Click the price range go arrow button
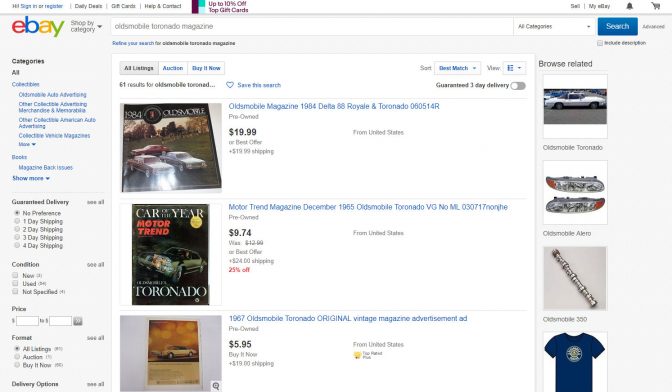The width and height of the screenshot is (672, 392). [x=78, y=321]
